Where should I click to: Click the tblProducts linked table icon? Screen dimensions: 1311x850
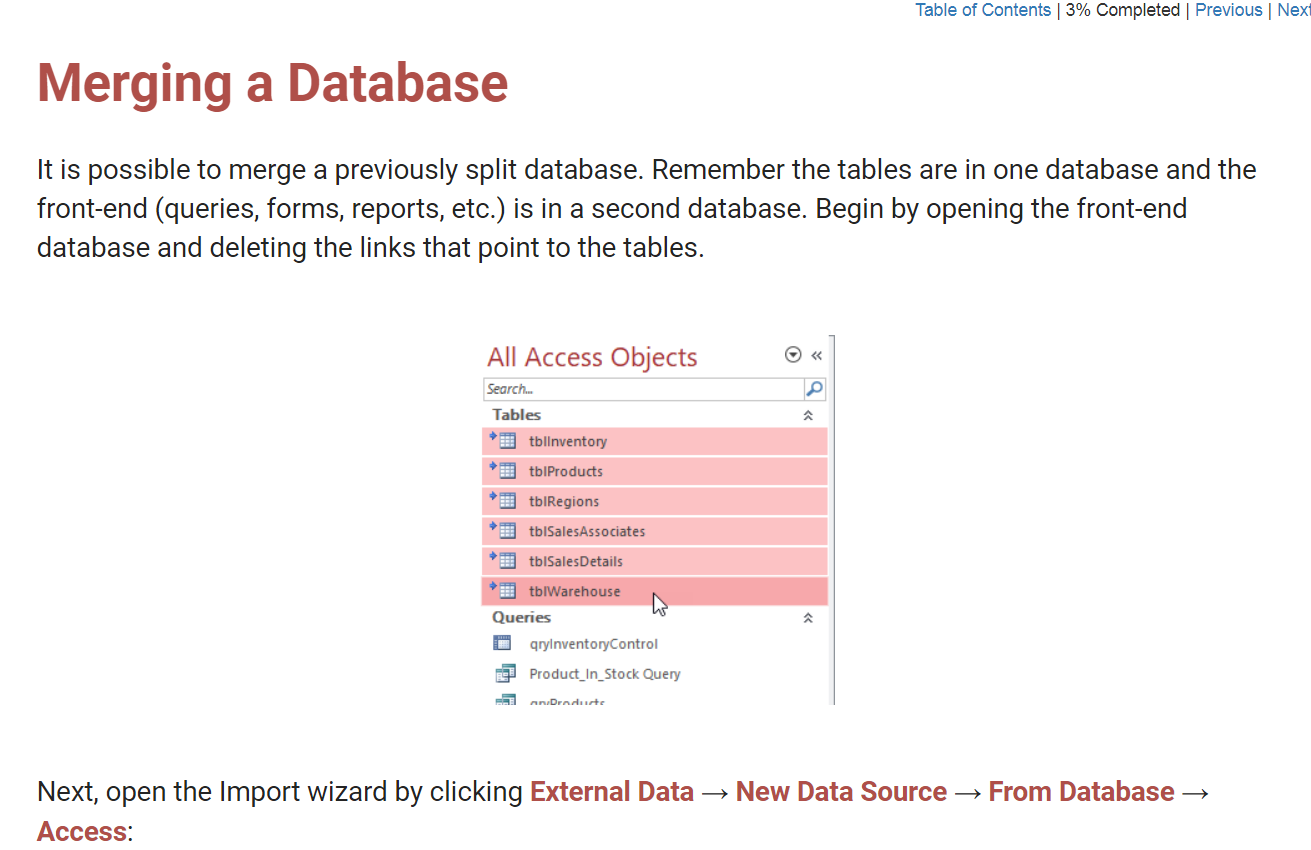(503, 470)
